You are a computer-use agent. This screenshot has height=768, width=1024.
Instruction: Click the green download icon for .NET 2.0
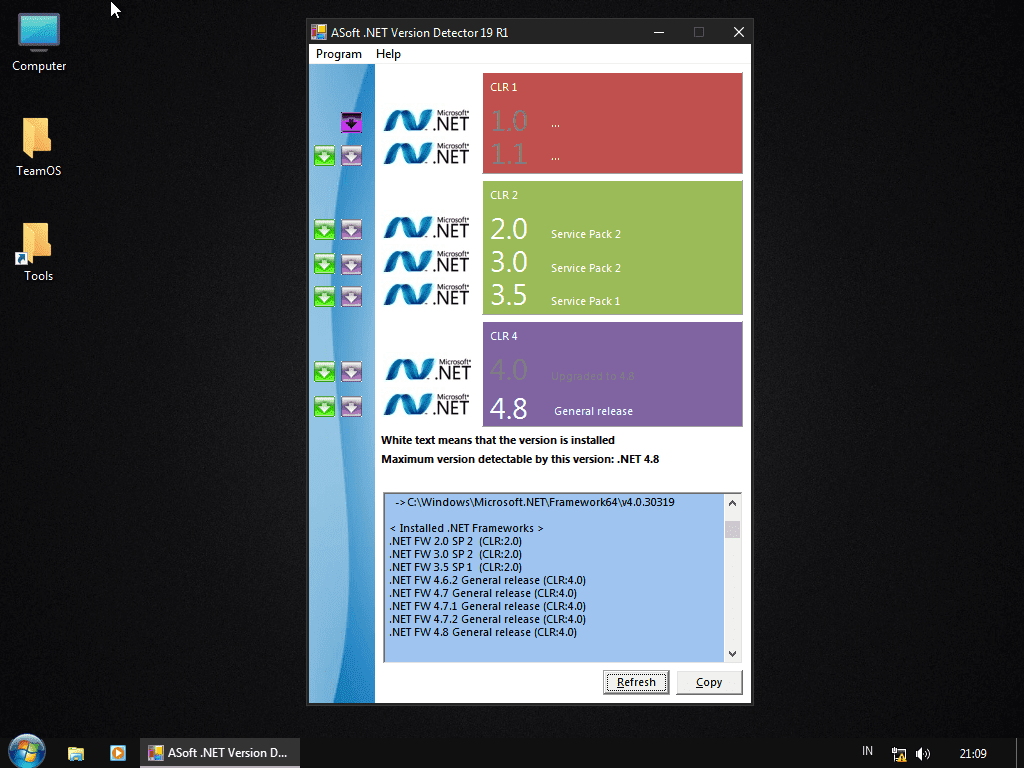coord(325,230)
